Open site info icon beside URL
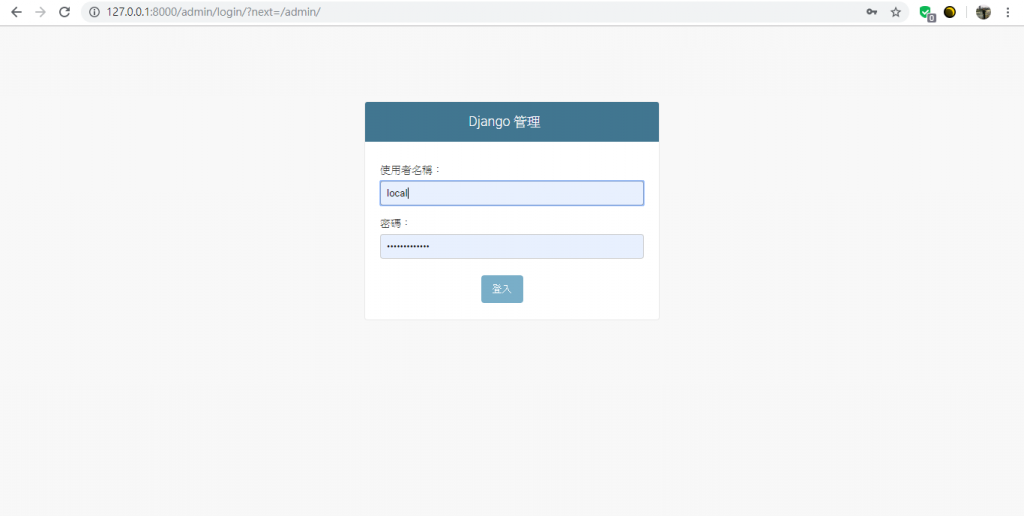The height and width of the screenshot is (516, 1024). point(94,12)
